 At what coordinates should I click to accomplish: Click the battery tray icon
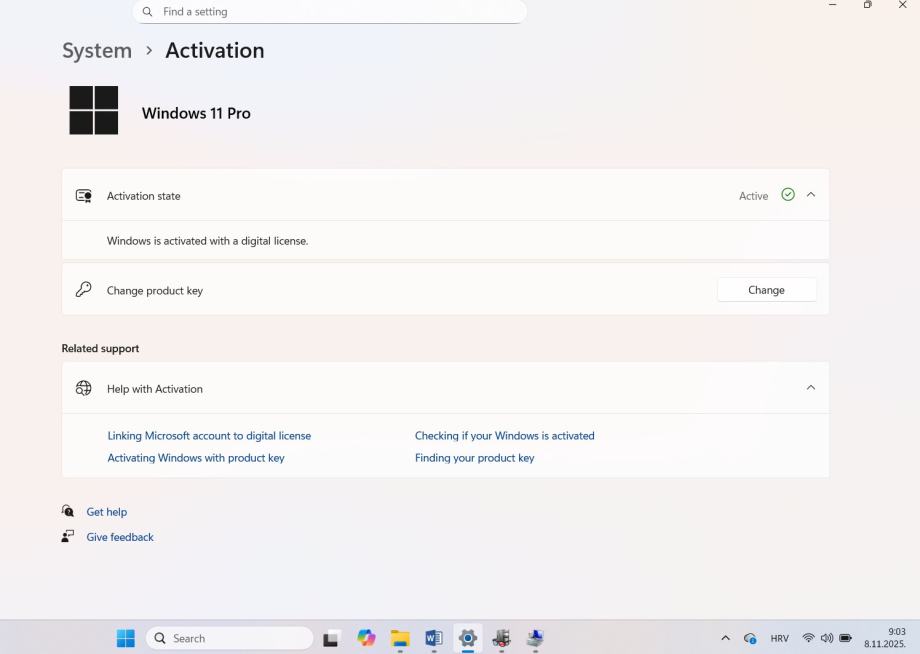click(845, 638)
